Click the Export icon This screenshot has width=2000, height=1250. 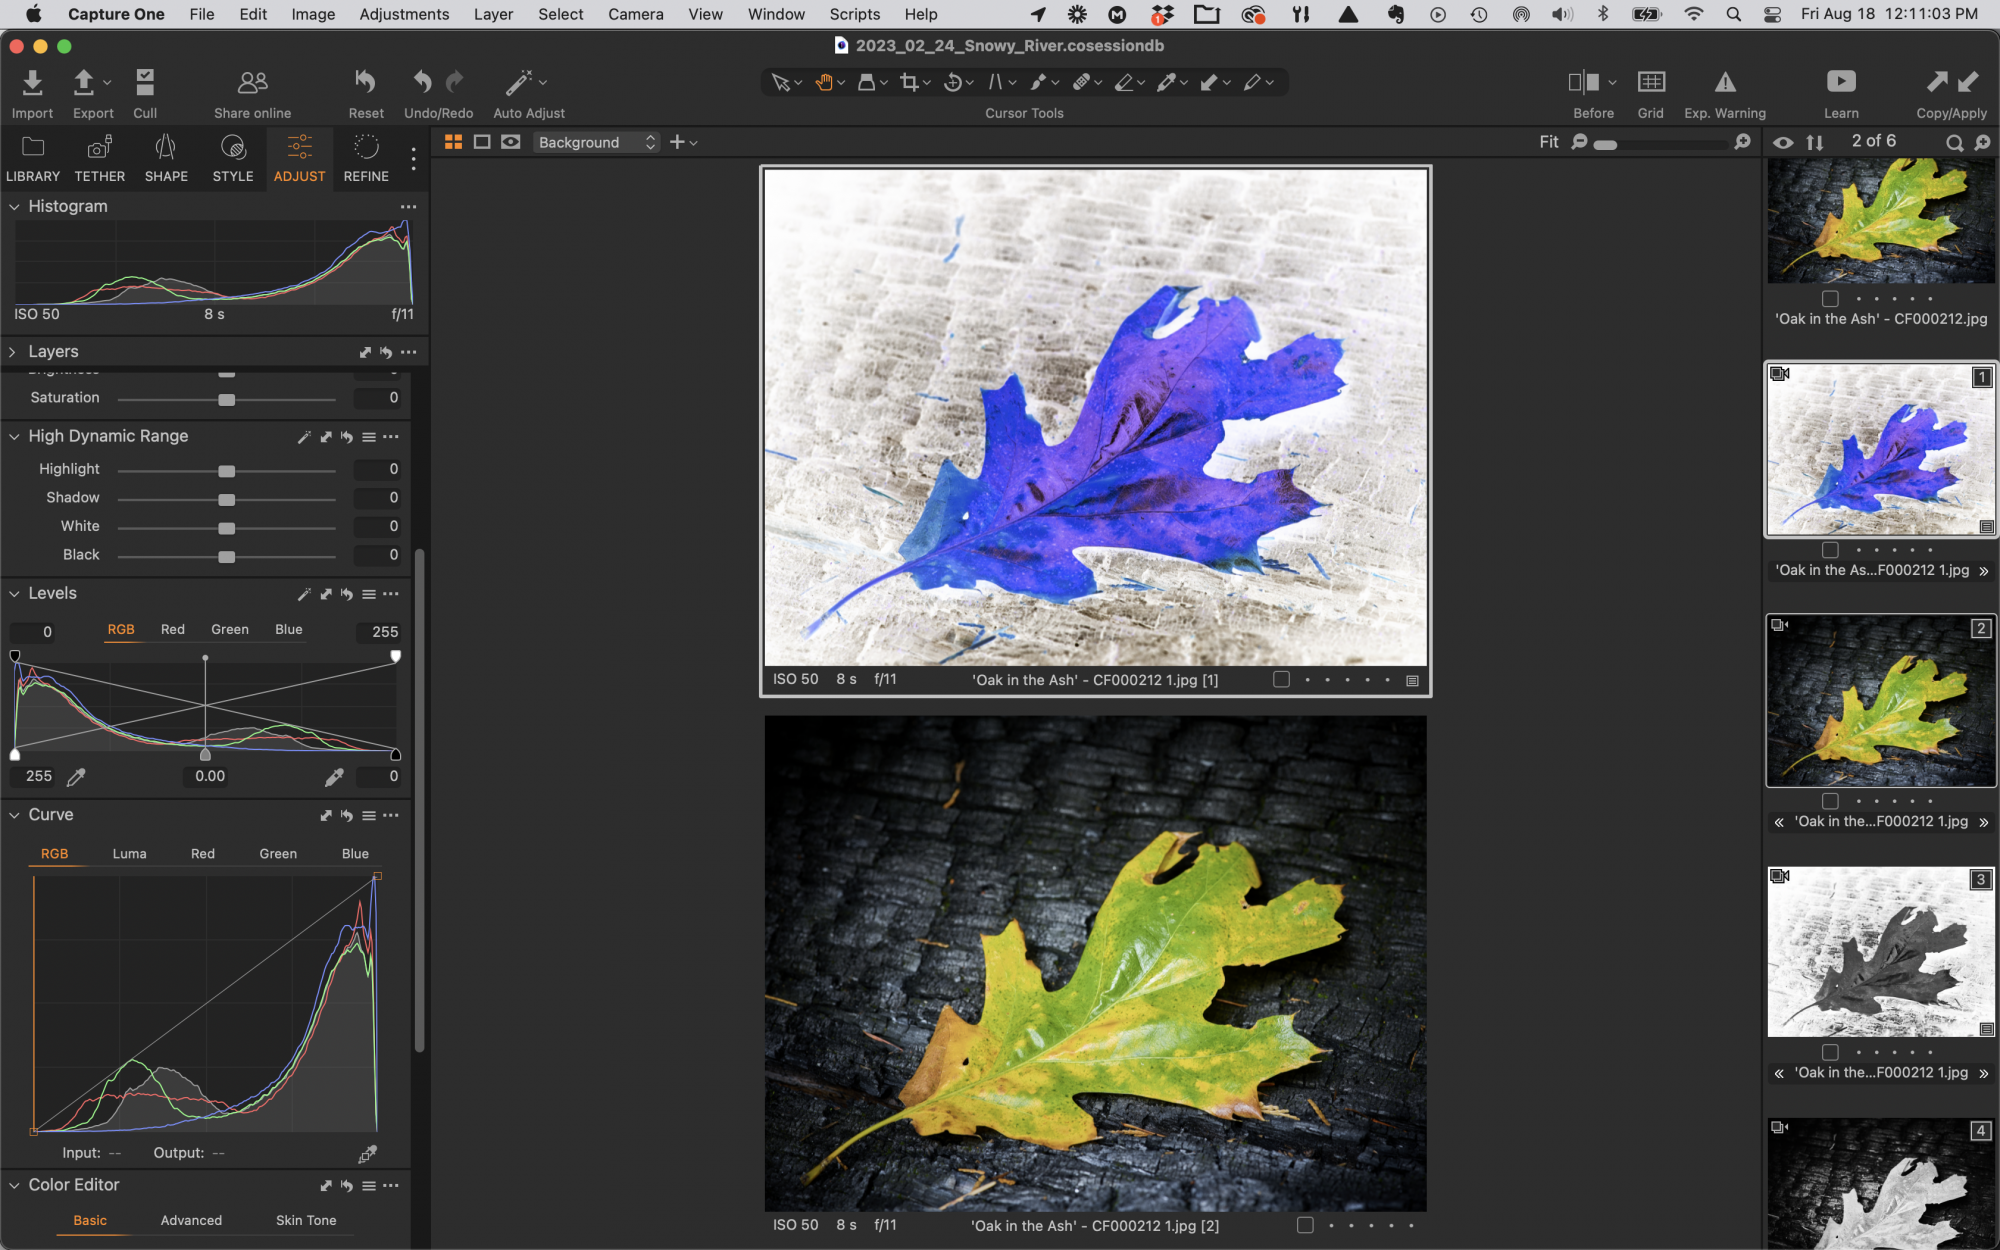pyautogui.click(x=84, y=82)
